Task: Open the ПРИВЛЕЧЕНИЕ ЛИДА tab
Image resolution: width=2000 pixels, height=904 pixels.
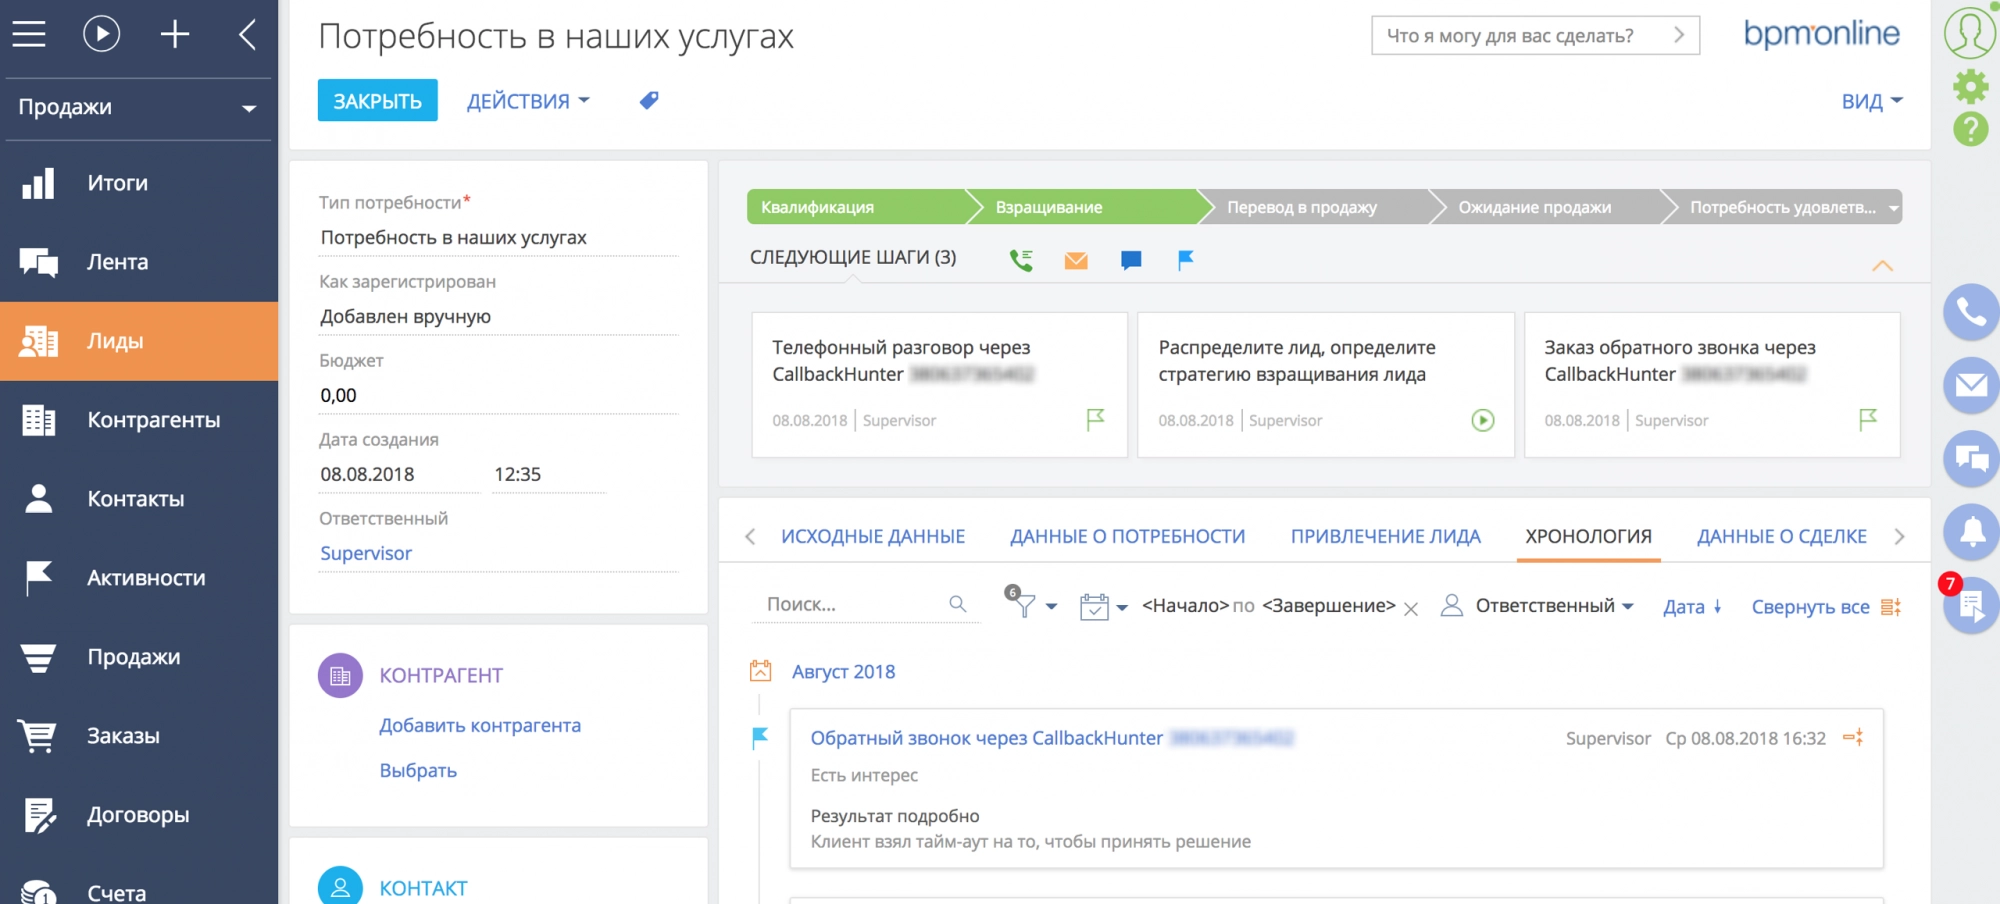Action: (x=1388, y=536)
